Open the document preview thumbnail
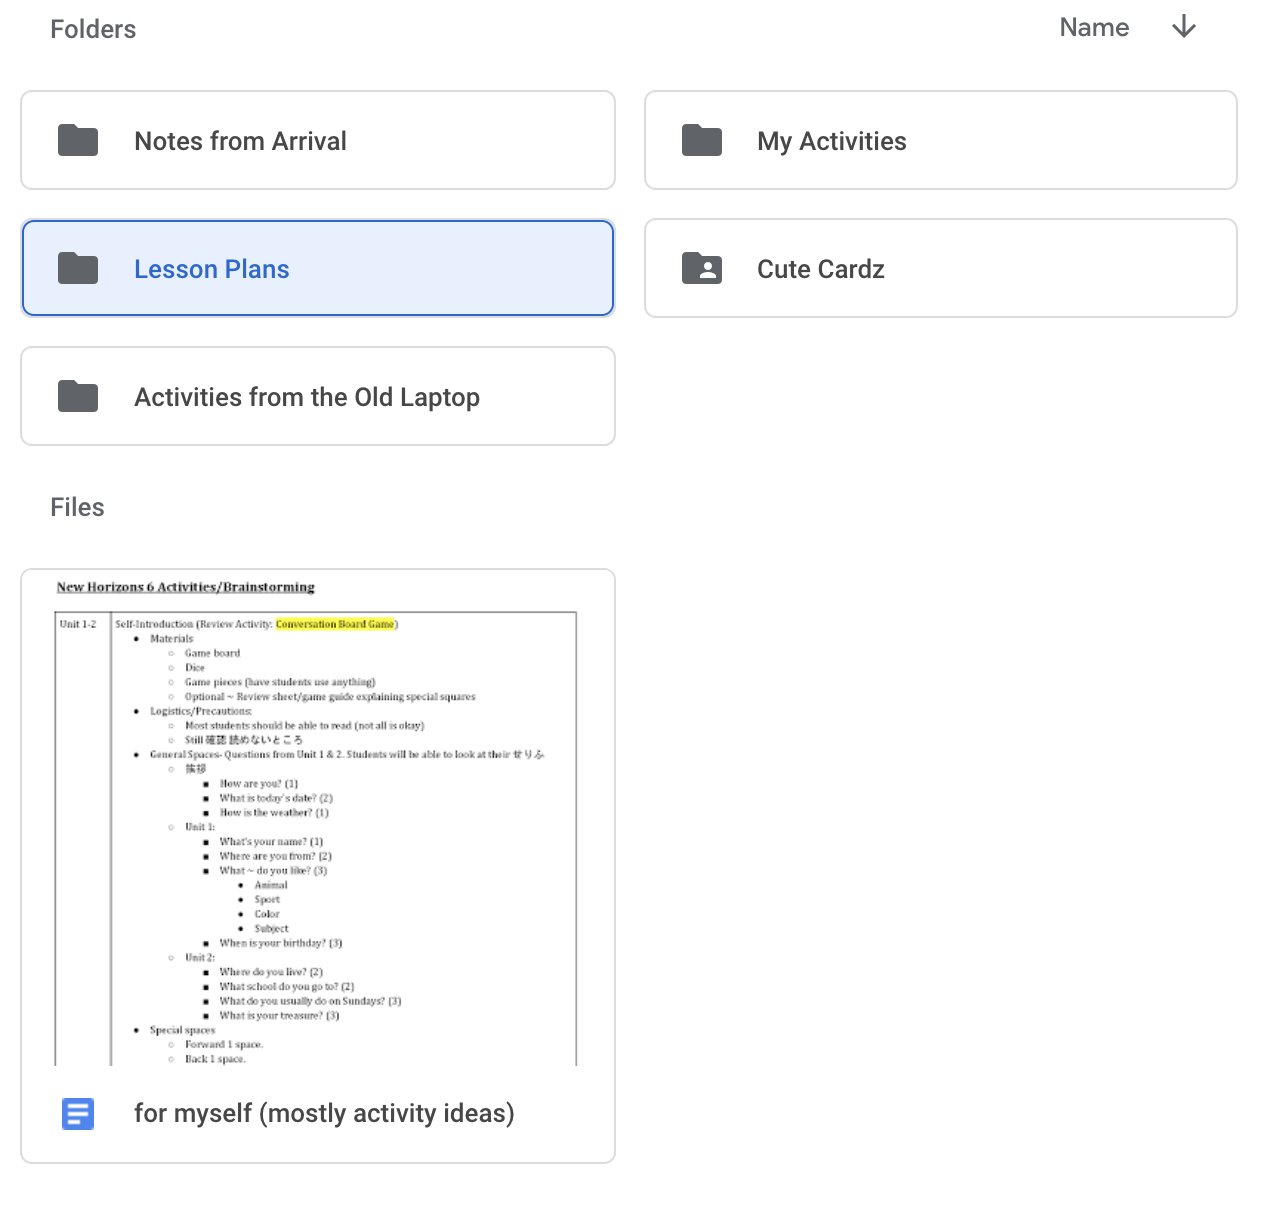 pyautogui.click(x=318, y=818)
